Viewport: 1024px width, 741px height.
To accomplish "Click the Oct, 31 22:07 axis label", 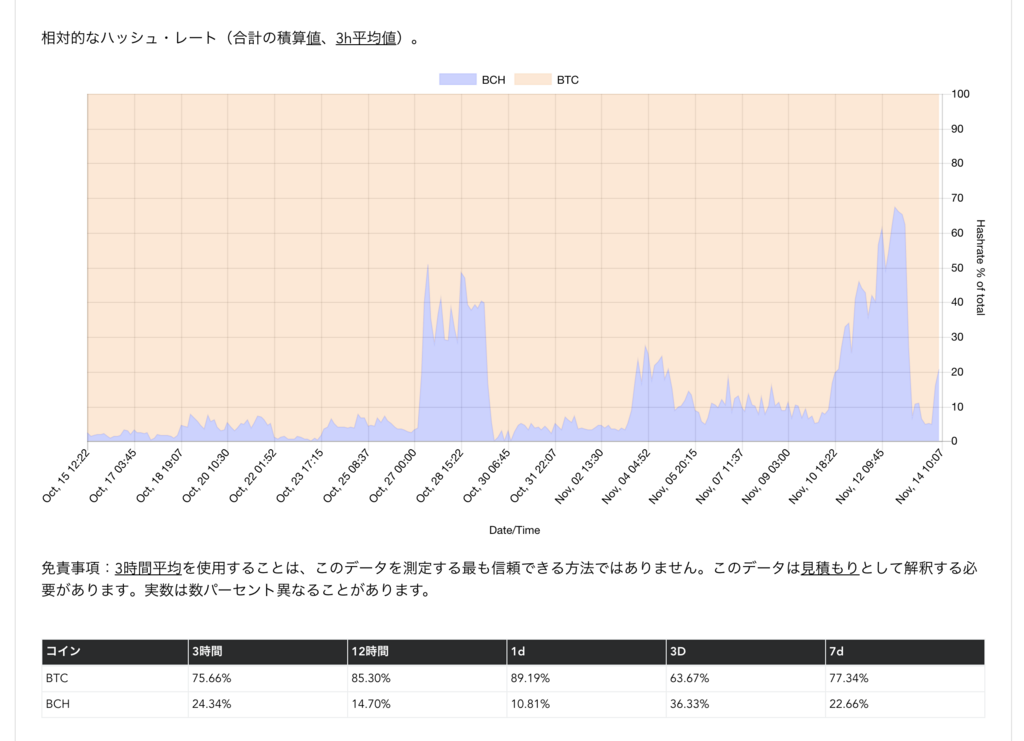I will pos(533,476).
